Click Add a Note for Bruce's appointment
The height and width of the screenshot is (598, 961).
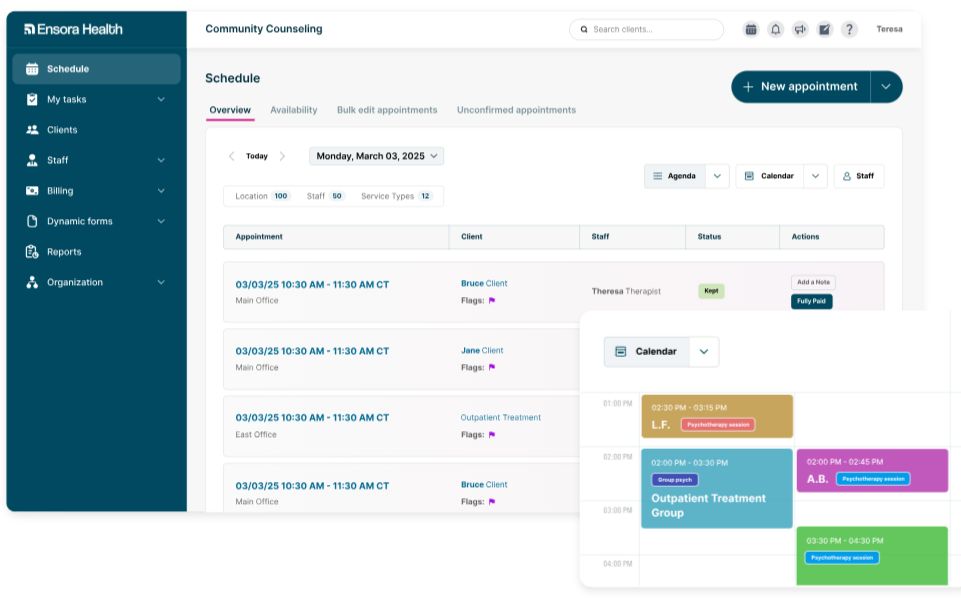[x=813, y=282]
